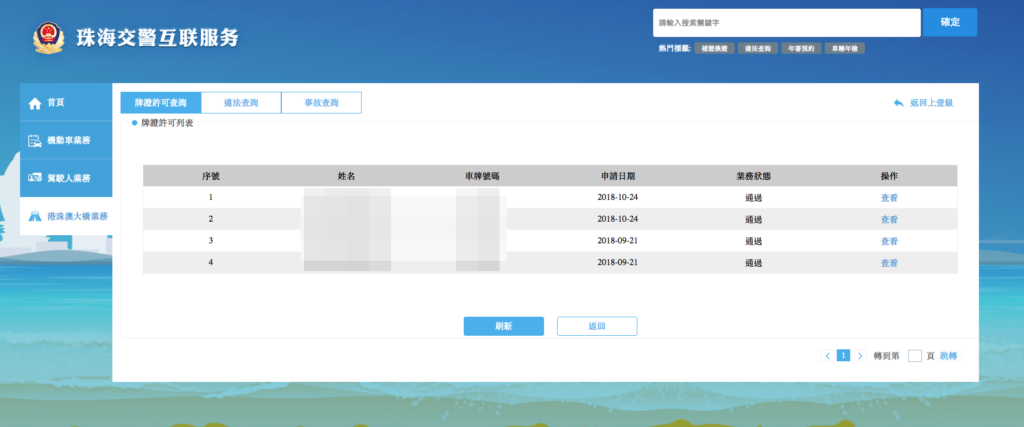The image size is (1024, 427).
Task: Switch to the 事故查詢 tab
Action: pos(321,102)
